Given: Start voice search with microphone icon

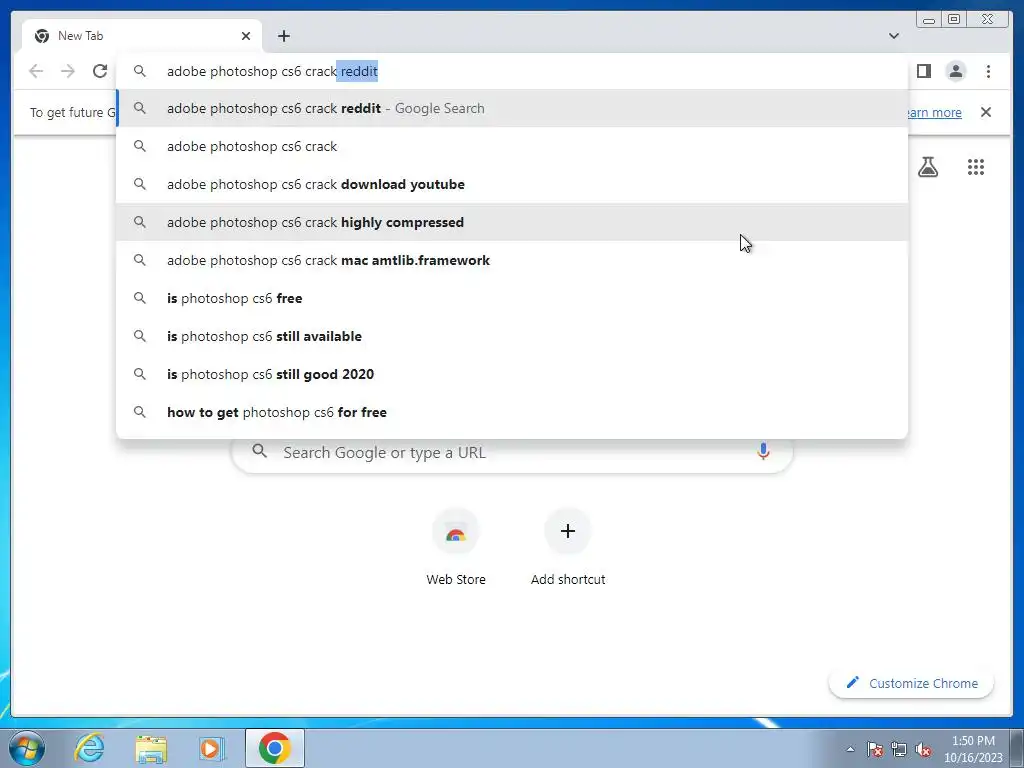Looking at the screenshot, I should (763, 451).
